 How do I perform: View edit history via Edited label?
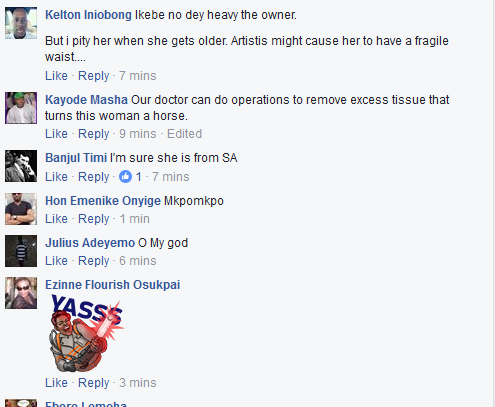pyautogui.click(x=184, y=134)
